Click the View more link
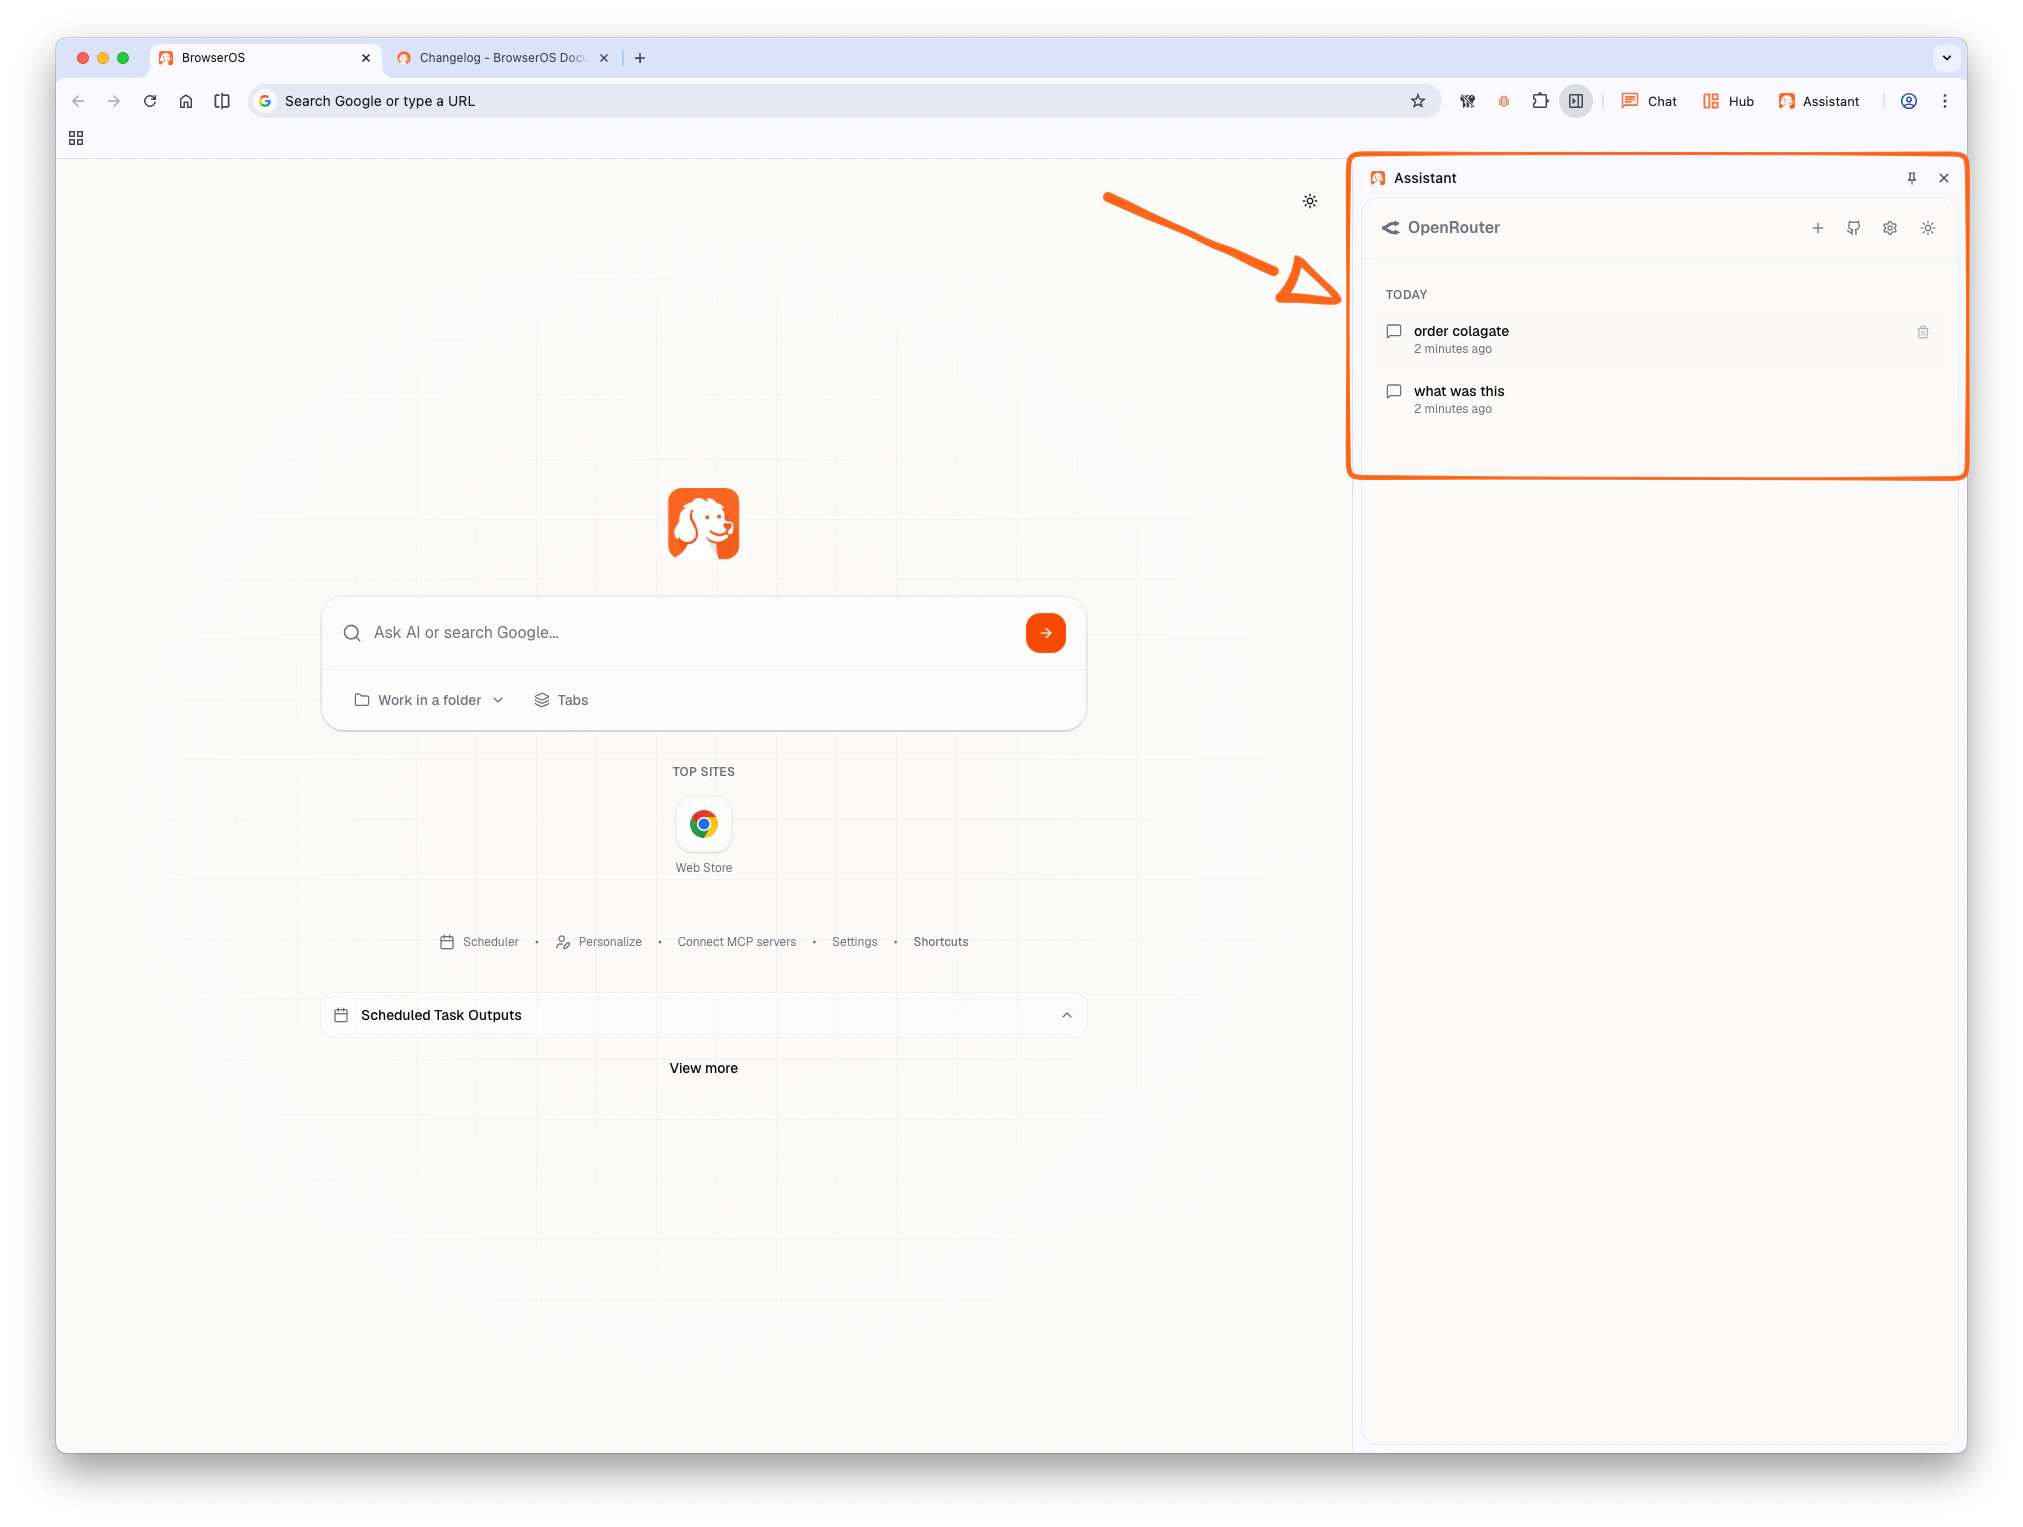This screenshot has height=1527, width=2023. click(703, 1068)
